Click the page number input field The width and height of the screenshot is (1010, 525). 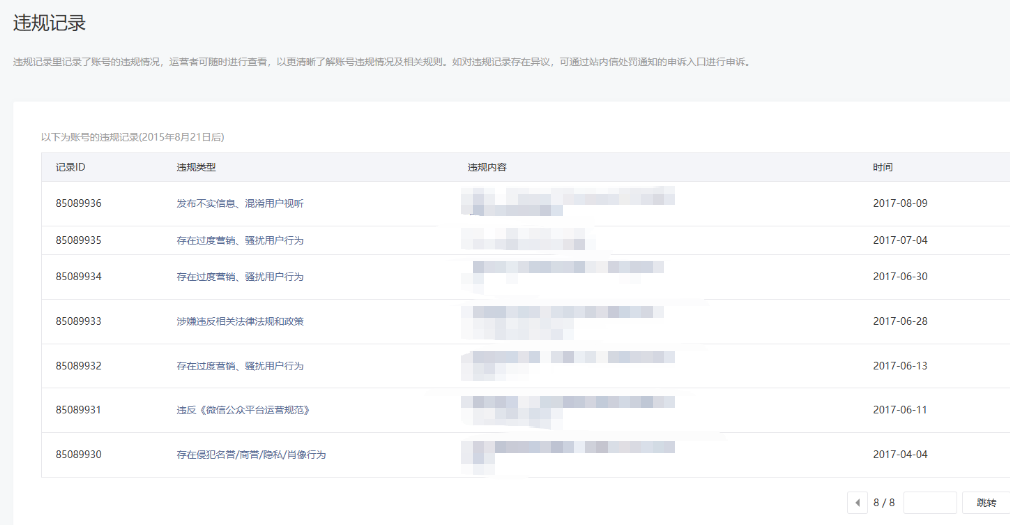point(929,502)
